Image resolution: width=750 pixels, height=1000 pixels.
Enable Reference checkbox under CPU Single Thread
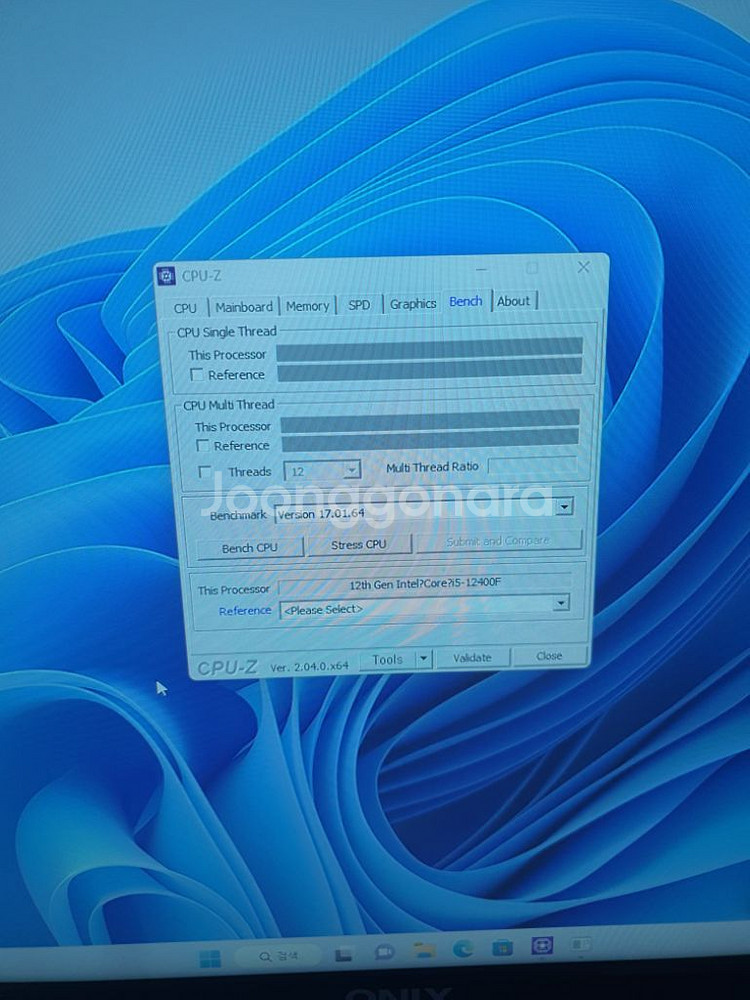tap(197, 375)
